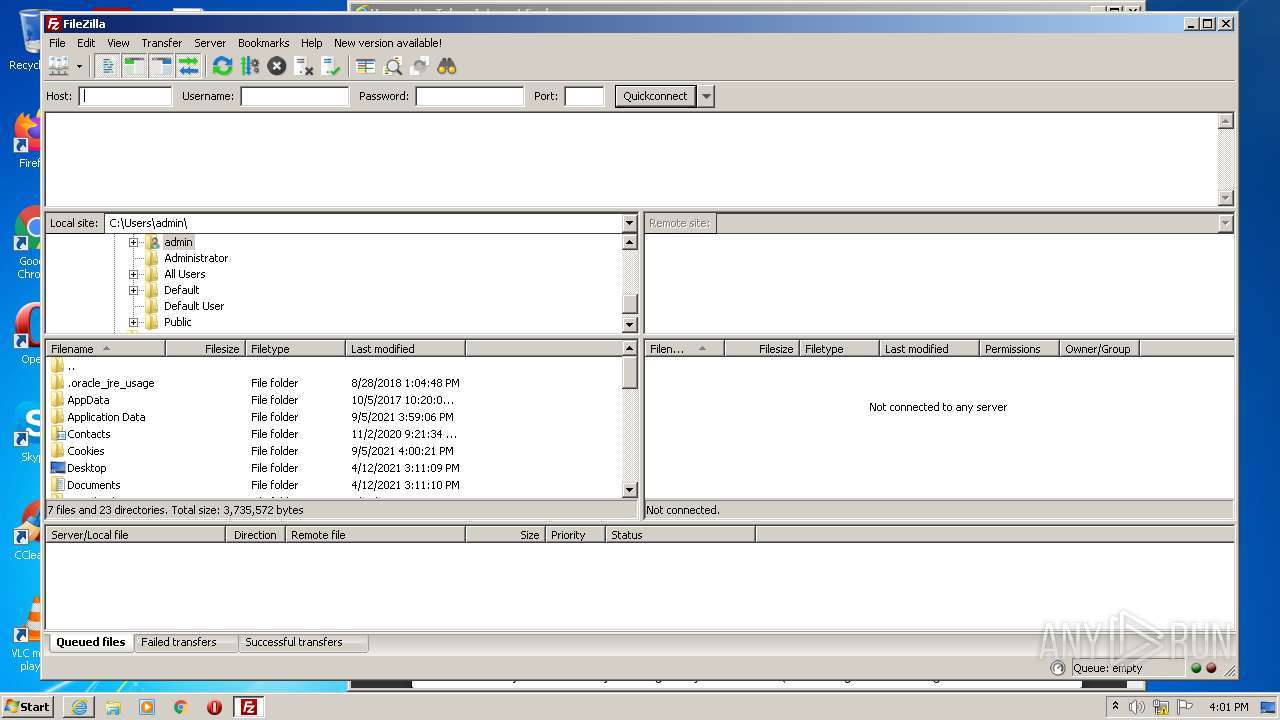Open directory listing filters icon
The image size is (1280, 720).
366,66
